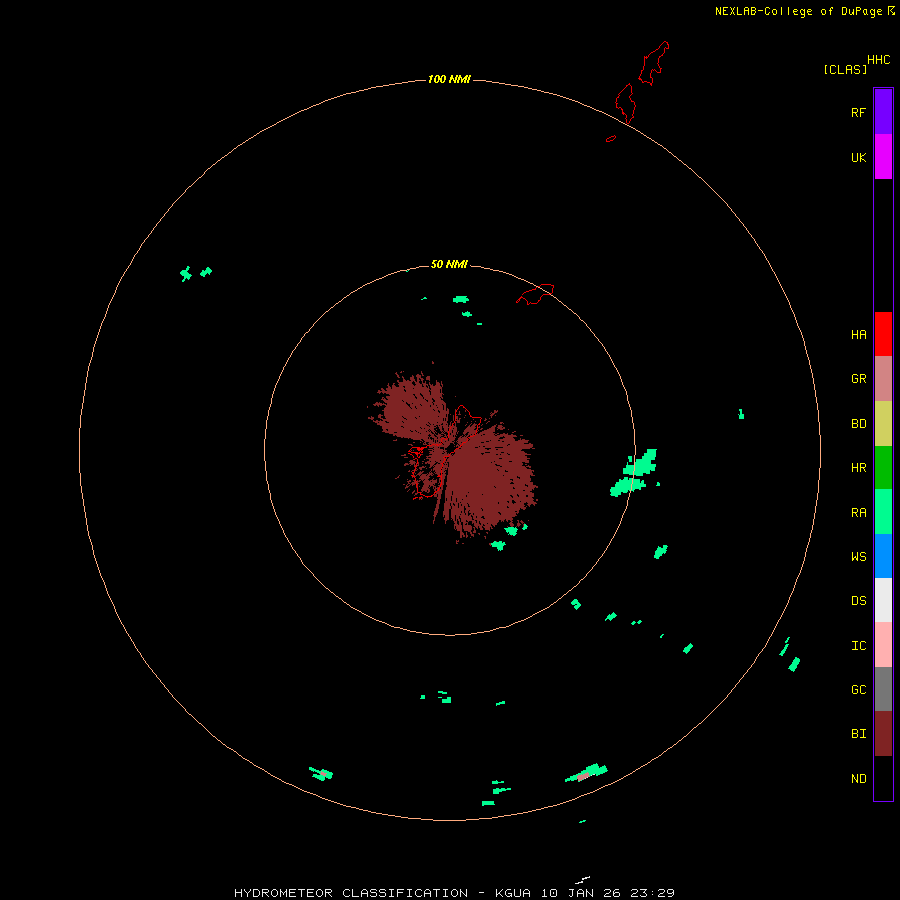Click the UK legend label
Viewport: 900px width, 900px height.
point(858,158)
